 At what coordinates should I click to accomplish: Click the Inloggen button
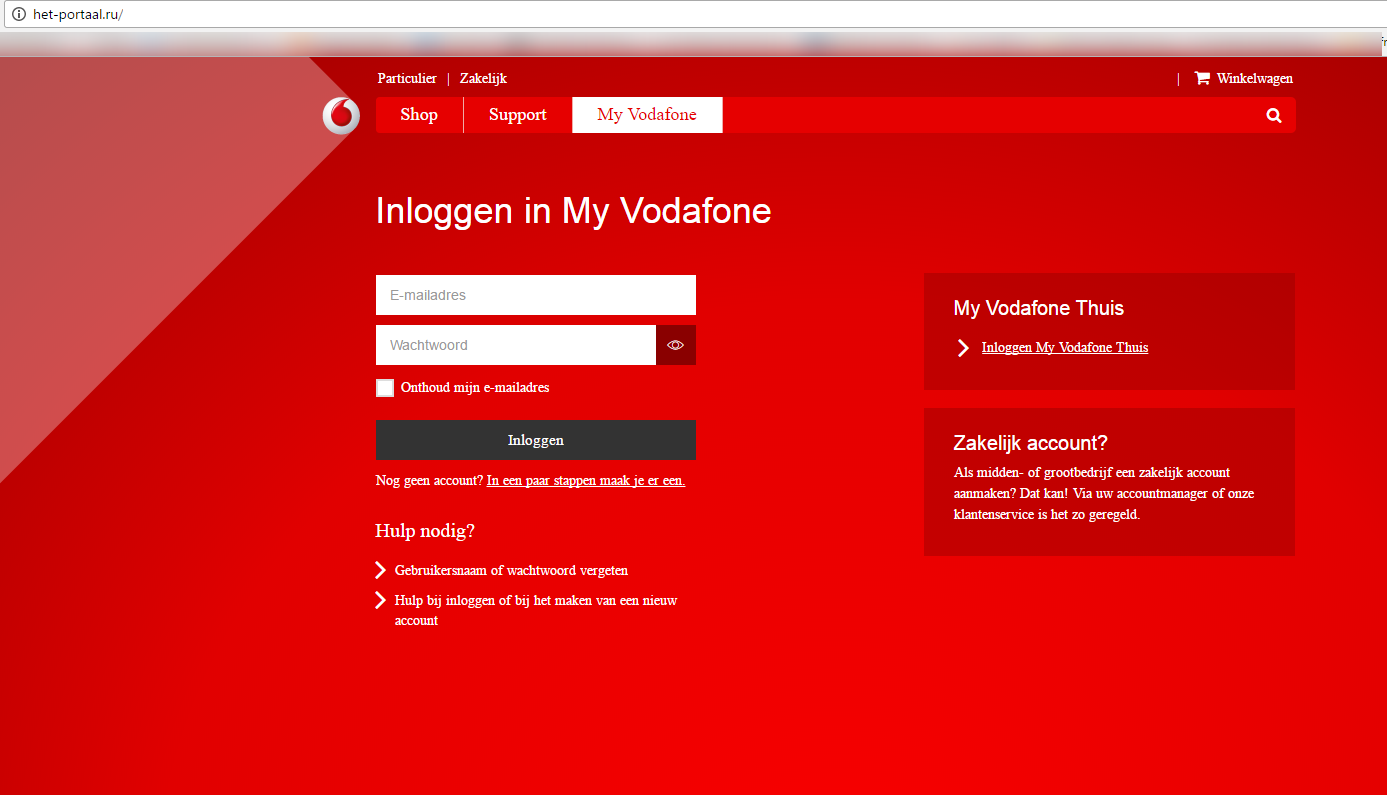coord(536,440)
